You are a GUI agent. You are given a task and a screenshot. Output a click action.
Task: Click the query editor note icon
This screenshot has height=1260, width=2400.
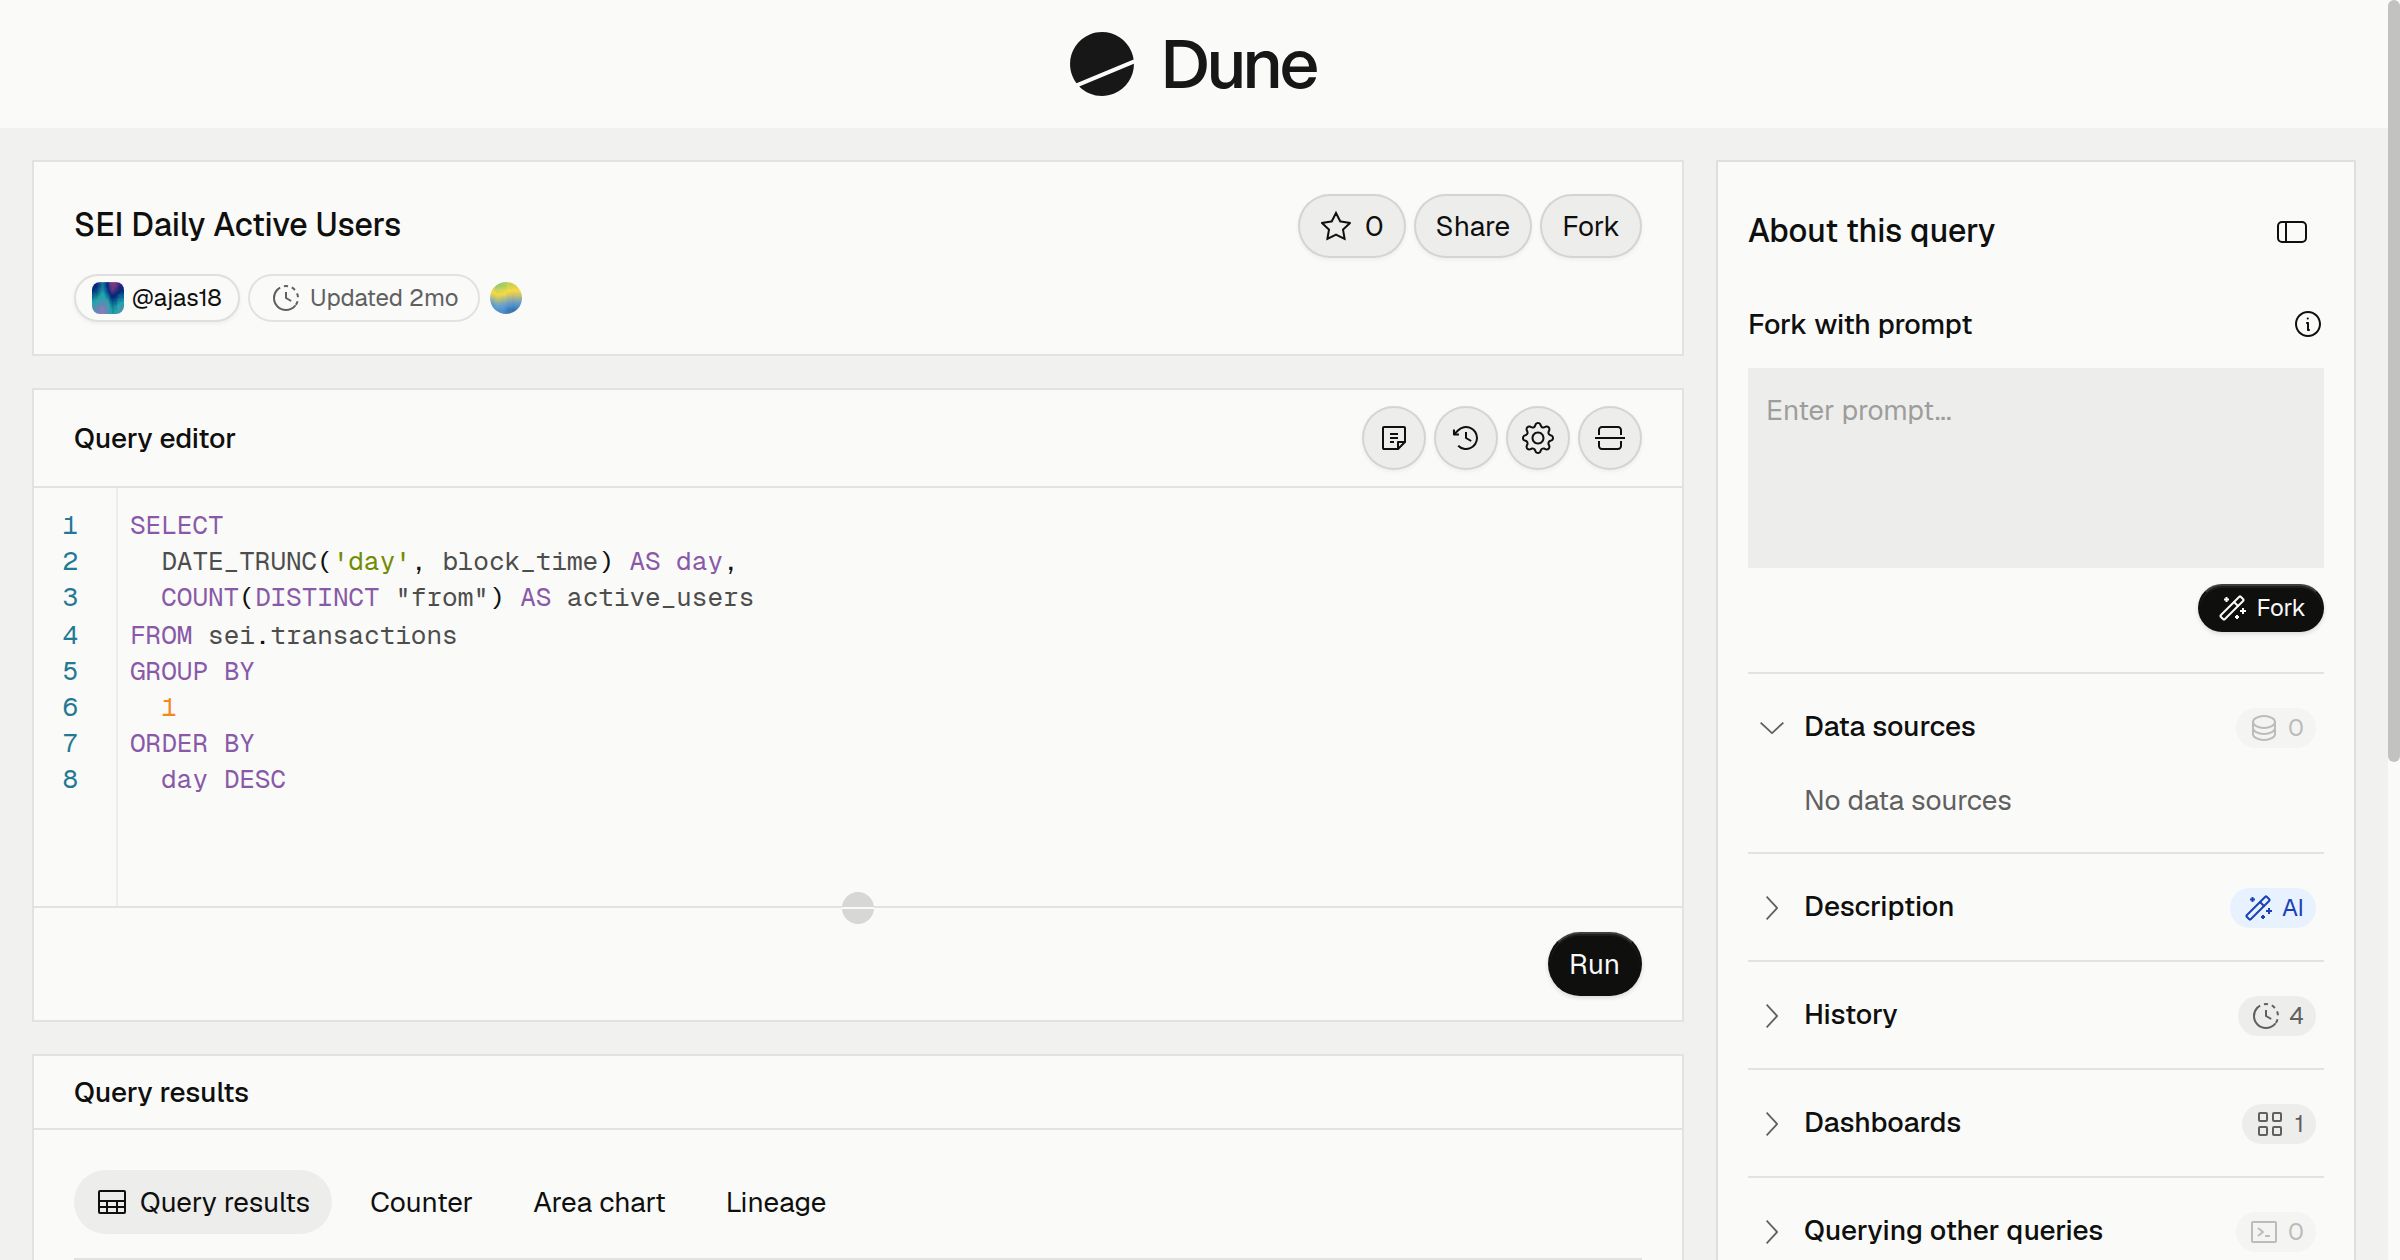(1394, 438)
